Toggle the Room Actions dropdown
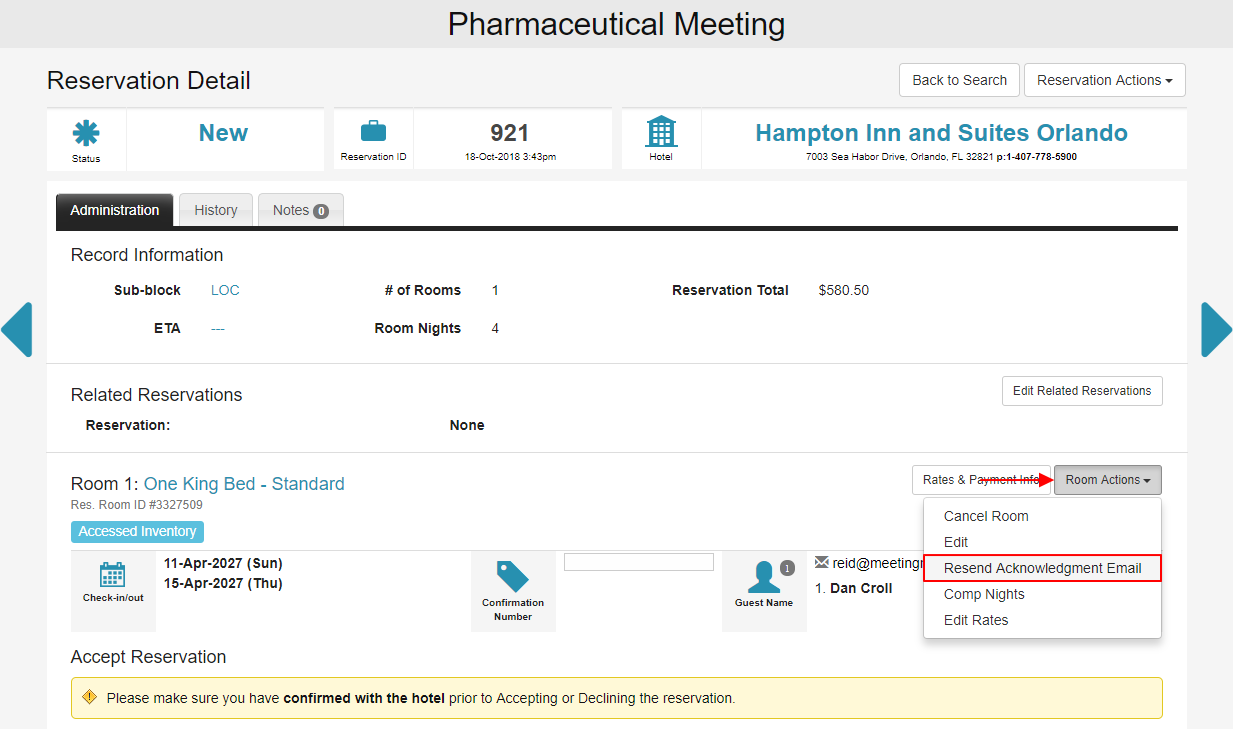1233x729 pixels. pyautogui.click(x=1108, y=480)
